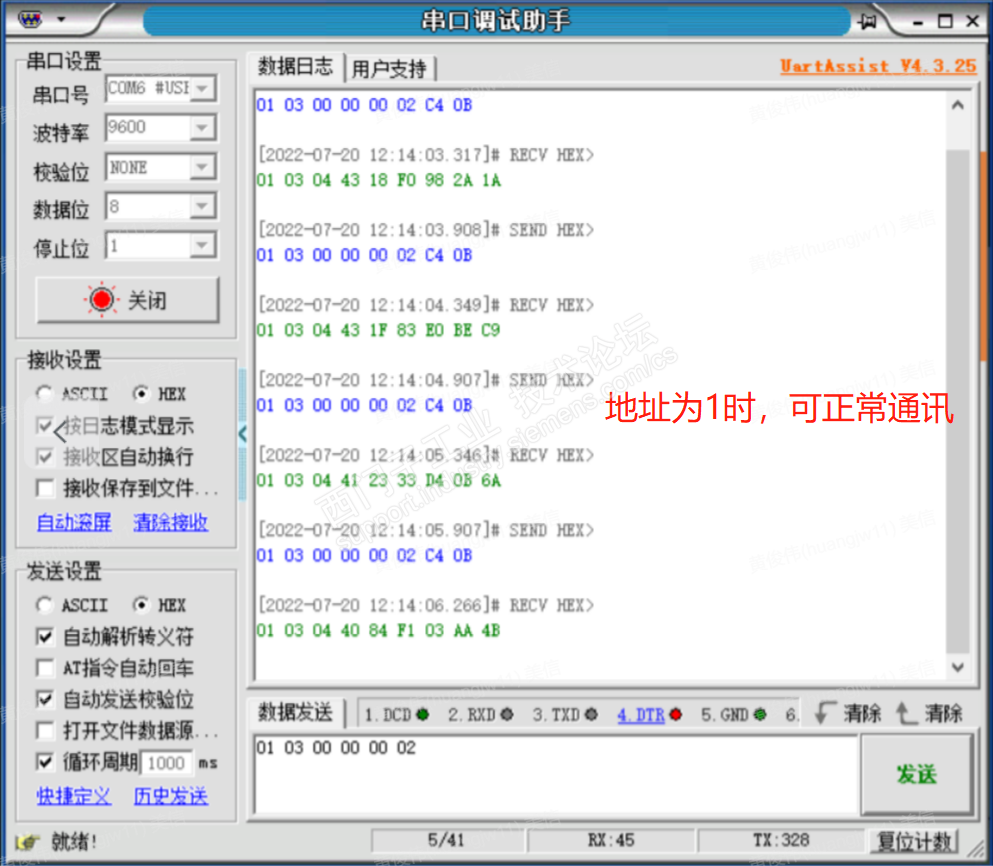Image resolution: width=993 pixels, height=866 pixels.
Task: Click the resize grip at window corner
Action: tap(977, 851)
